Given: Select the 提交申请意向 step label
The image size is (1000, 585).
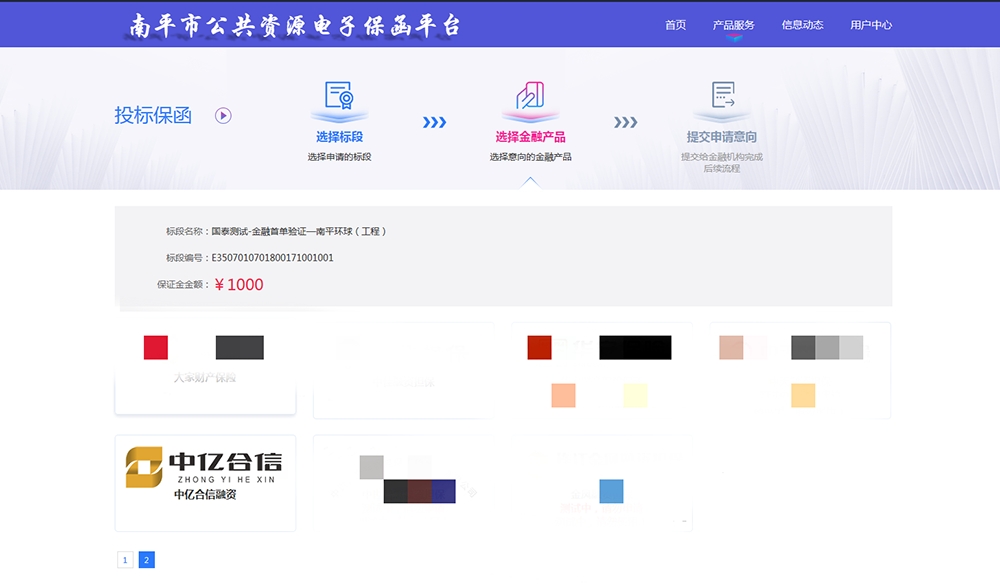Looking at the screenshot, I should [x=722, y=137].
